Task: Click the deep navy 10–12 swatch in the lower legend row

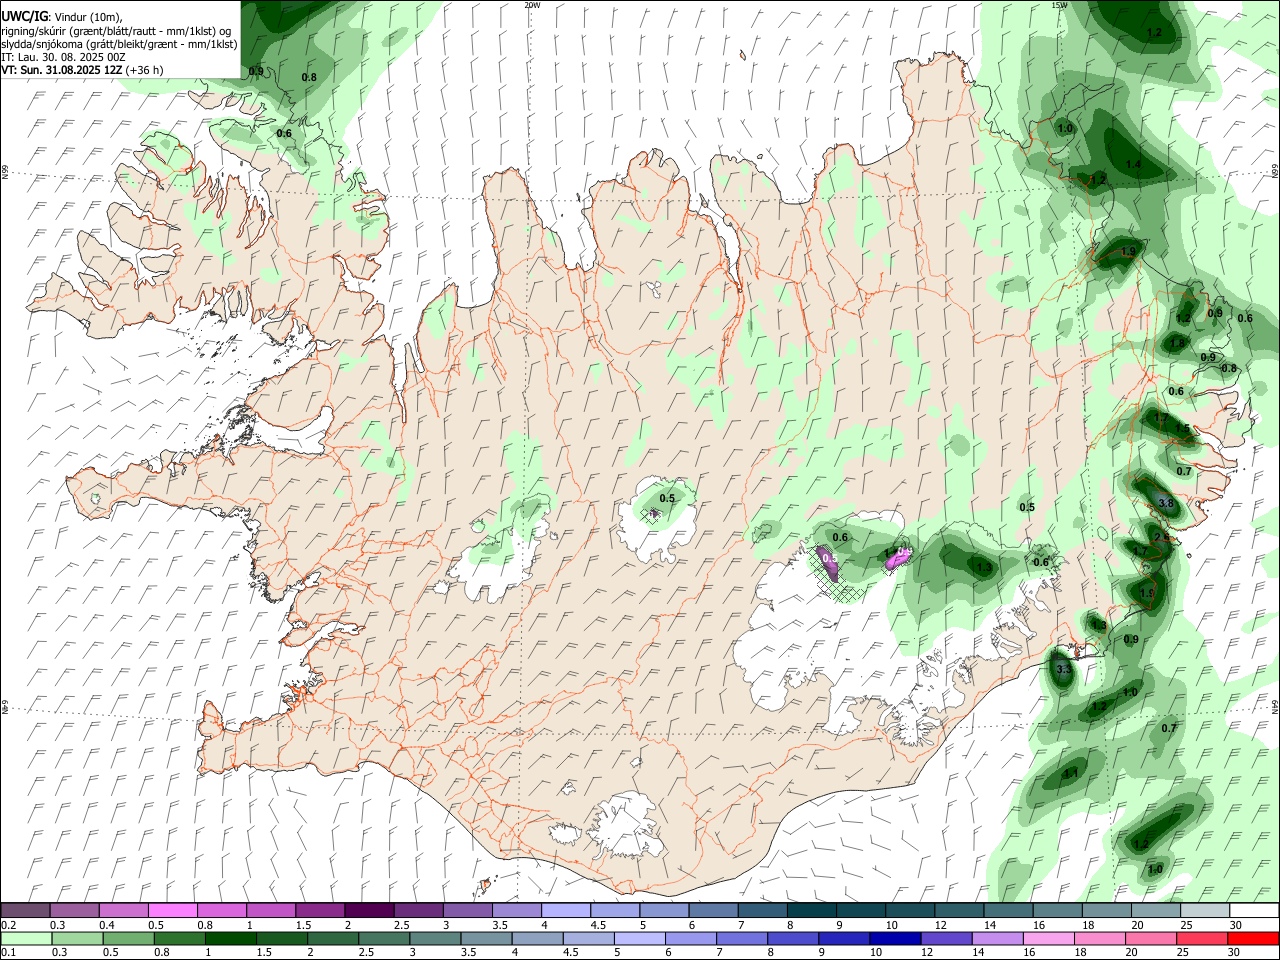Action: click(895, 938)
